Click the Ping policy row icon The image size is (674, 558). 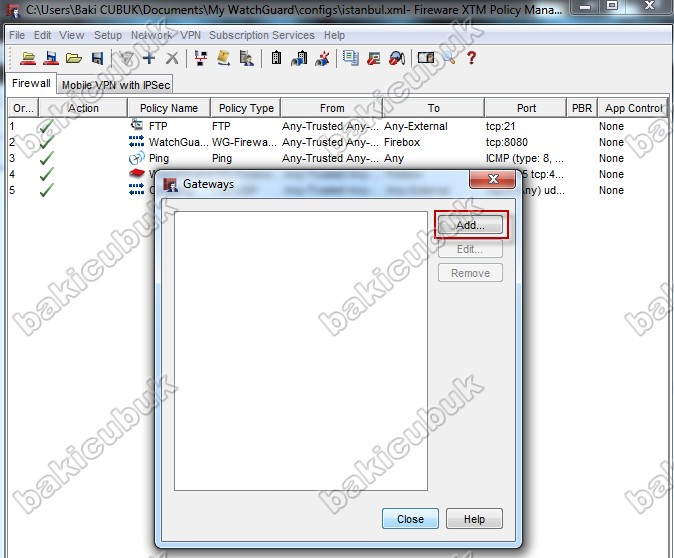[x=137, y=158]
